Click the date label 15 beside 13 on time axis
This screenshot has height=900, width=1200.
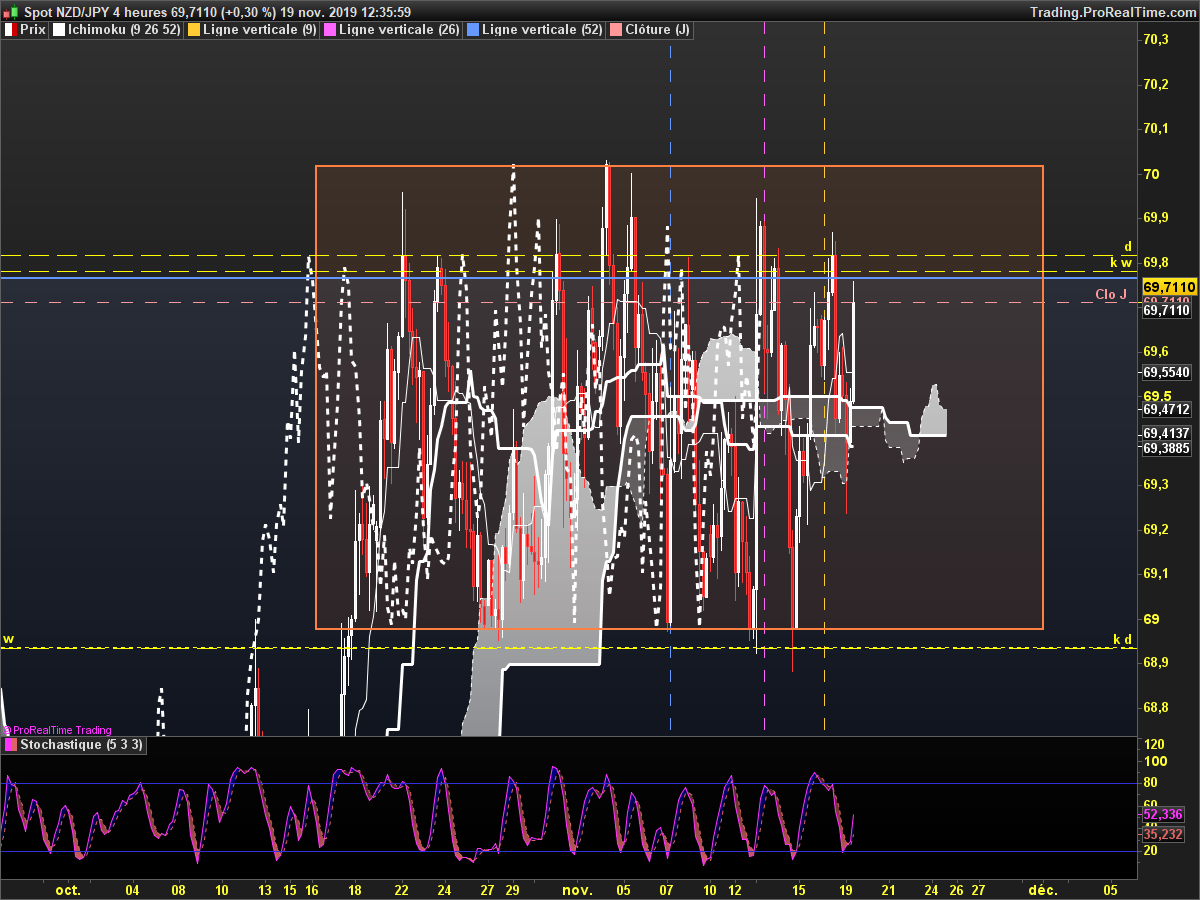point(289,889)
